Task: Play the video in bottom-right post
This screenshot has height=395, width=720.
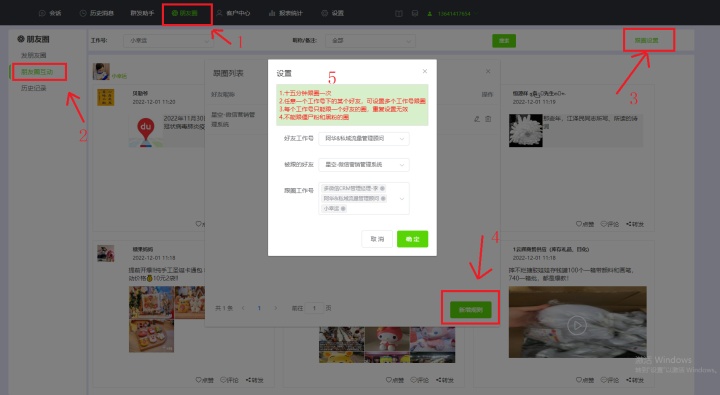Action: (x=577, y=325)
